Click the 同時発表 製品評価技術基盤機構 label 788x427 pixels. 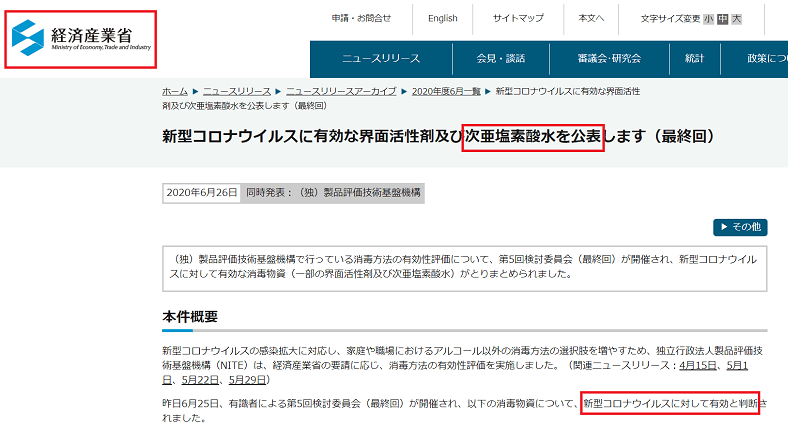point(333,193)
